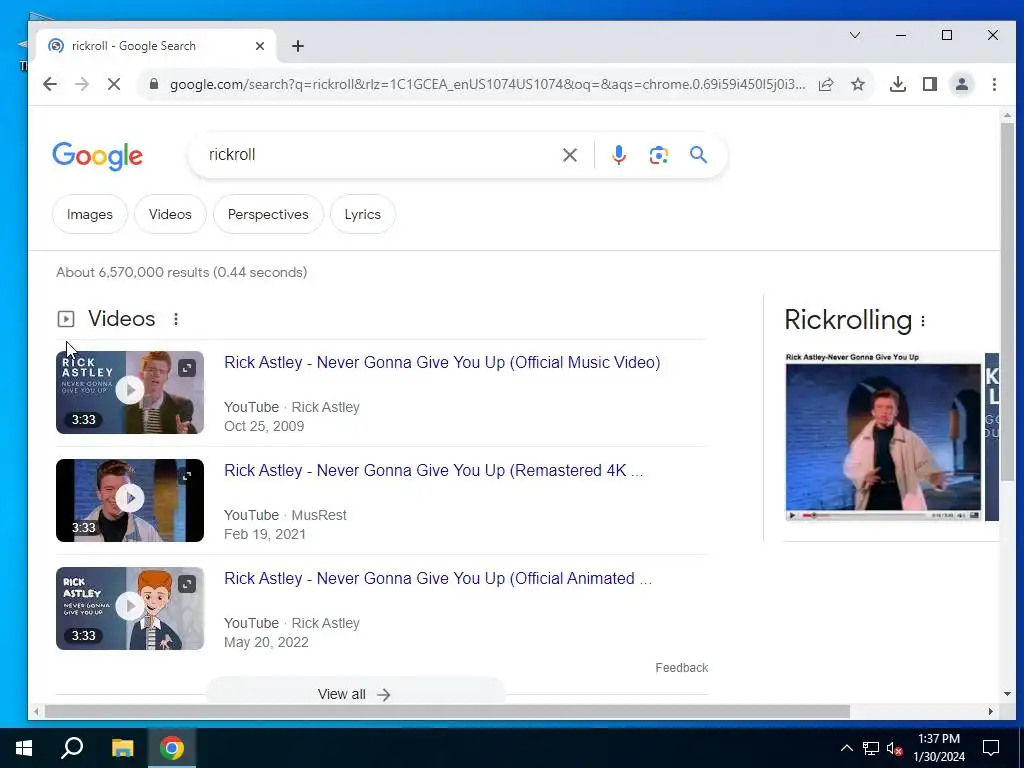View site info via the padlock icon
This screenshot has height=768, width=1024.
(x=154, y=84)
